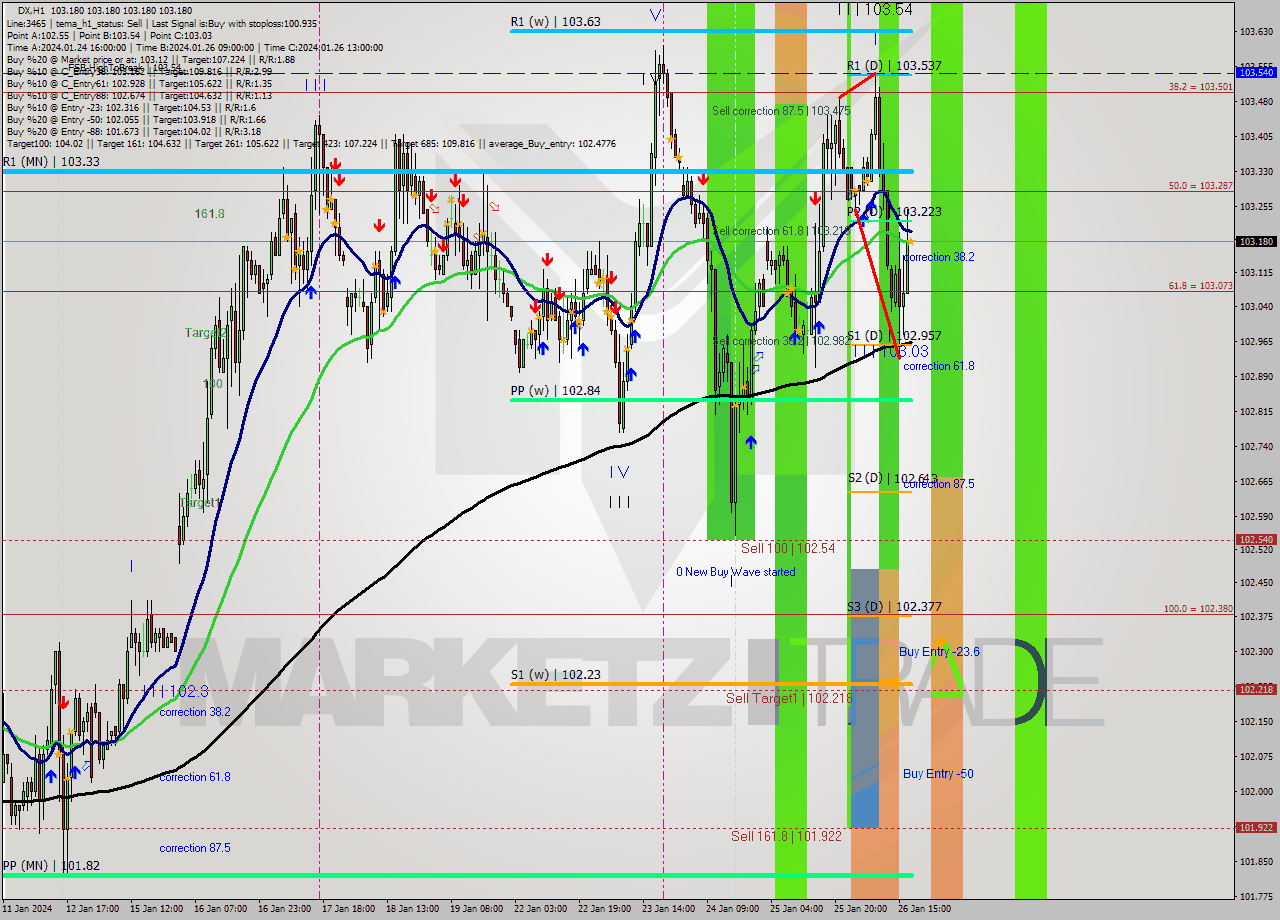The image size is (1280, 920).
Task: Click the orange arrow beside Buy Entry -23.6
Action: click(x=940, y=641)
